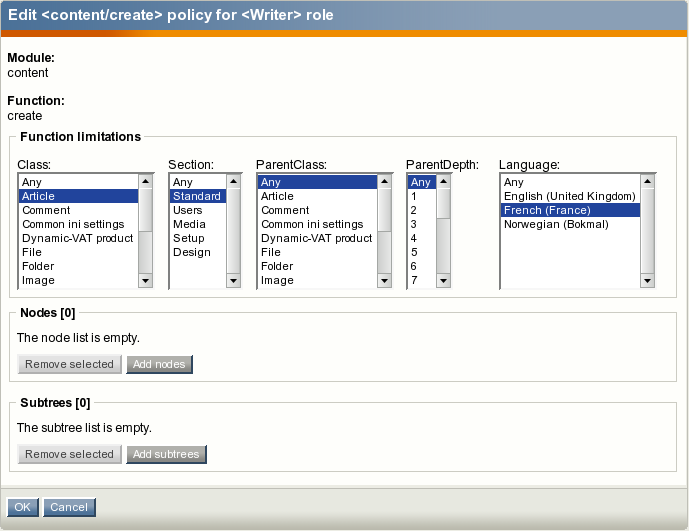Select Article in the Class list
The height and width of the screenshot is (531, 689).
(x=79, y=196)
